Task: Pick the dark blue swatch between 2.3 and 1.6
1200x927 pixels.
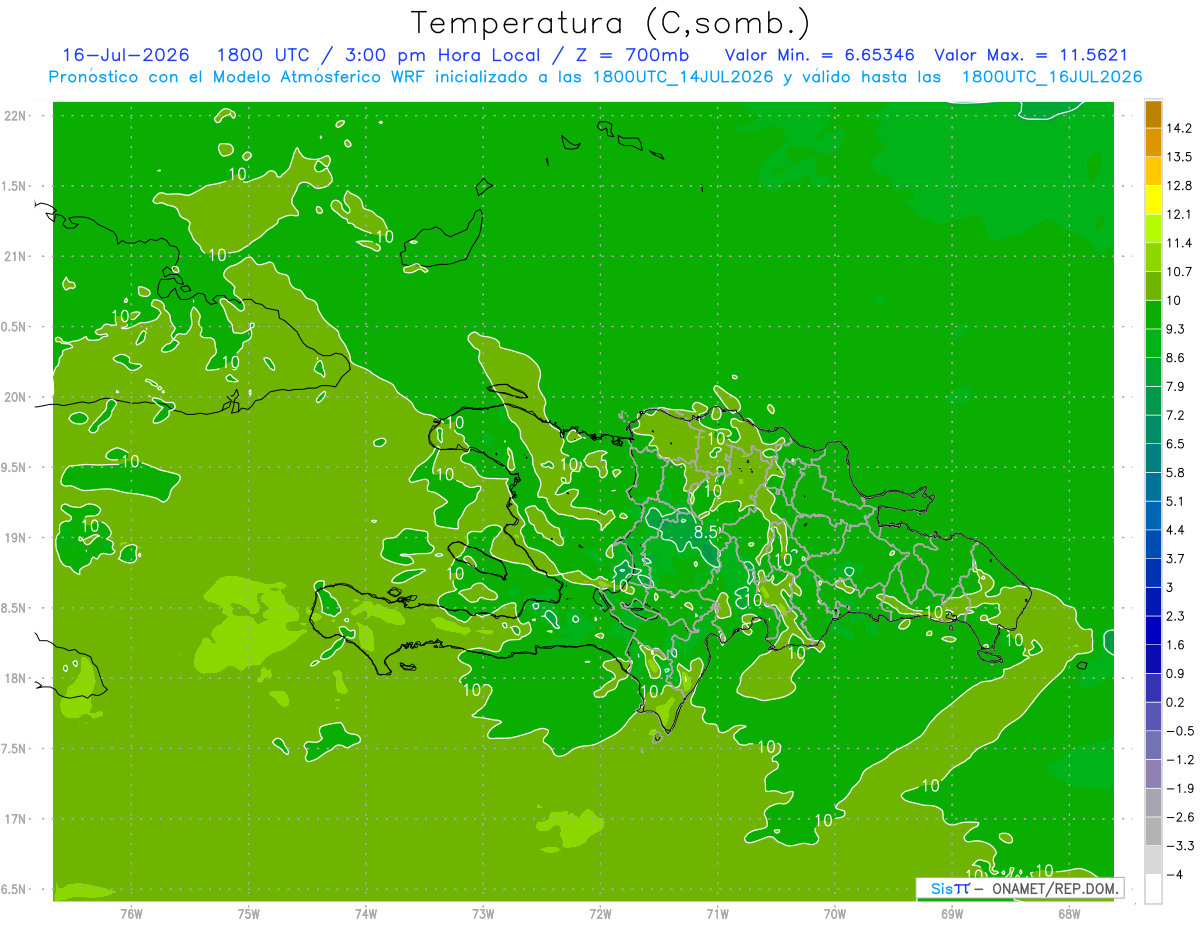Action: tap(1153, 631)
